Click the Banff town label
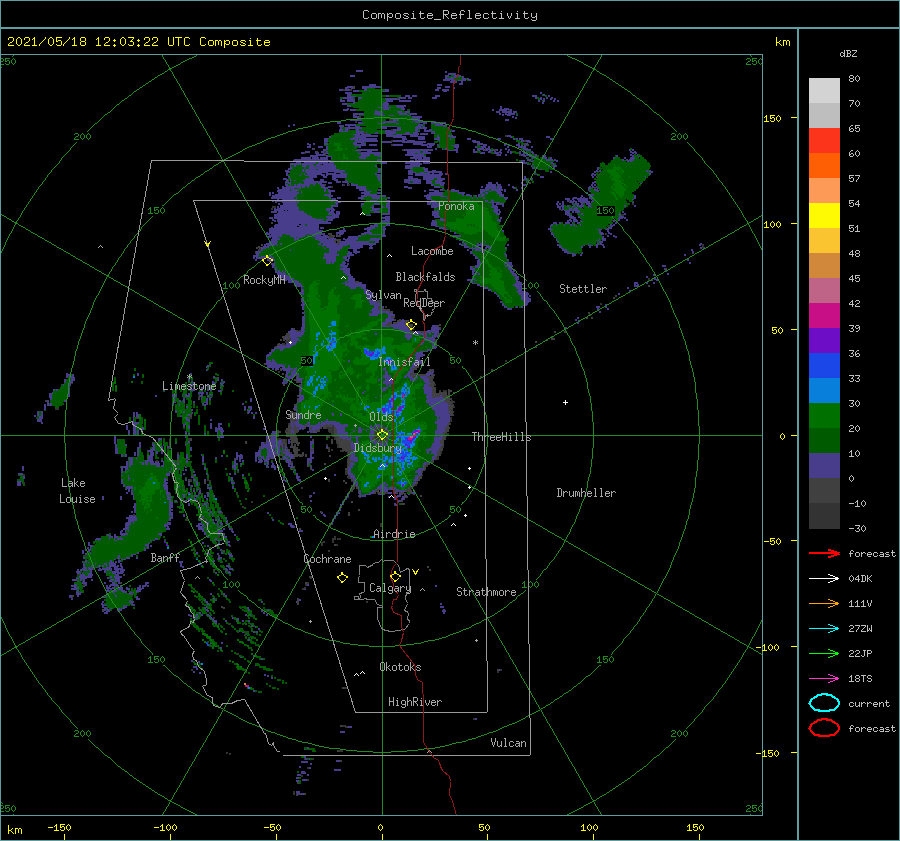This screenshot has width=900, height=841. [165, 557]
